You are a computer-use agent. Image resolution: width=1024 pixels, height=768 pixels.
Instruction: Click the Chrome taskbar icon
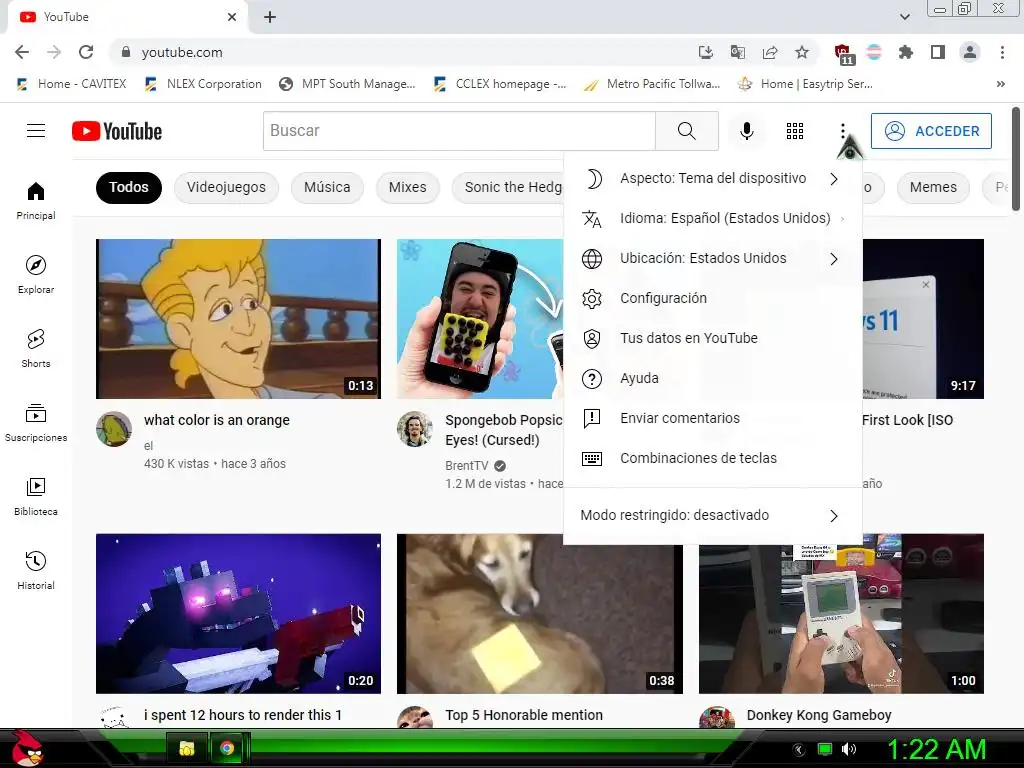tap(227, 748)
